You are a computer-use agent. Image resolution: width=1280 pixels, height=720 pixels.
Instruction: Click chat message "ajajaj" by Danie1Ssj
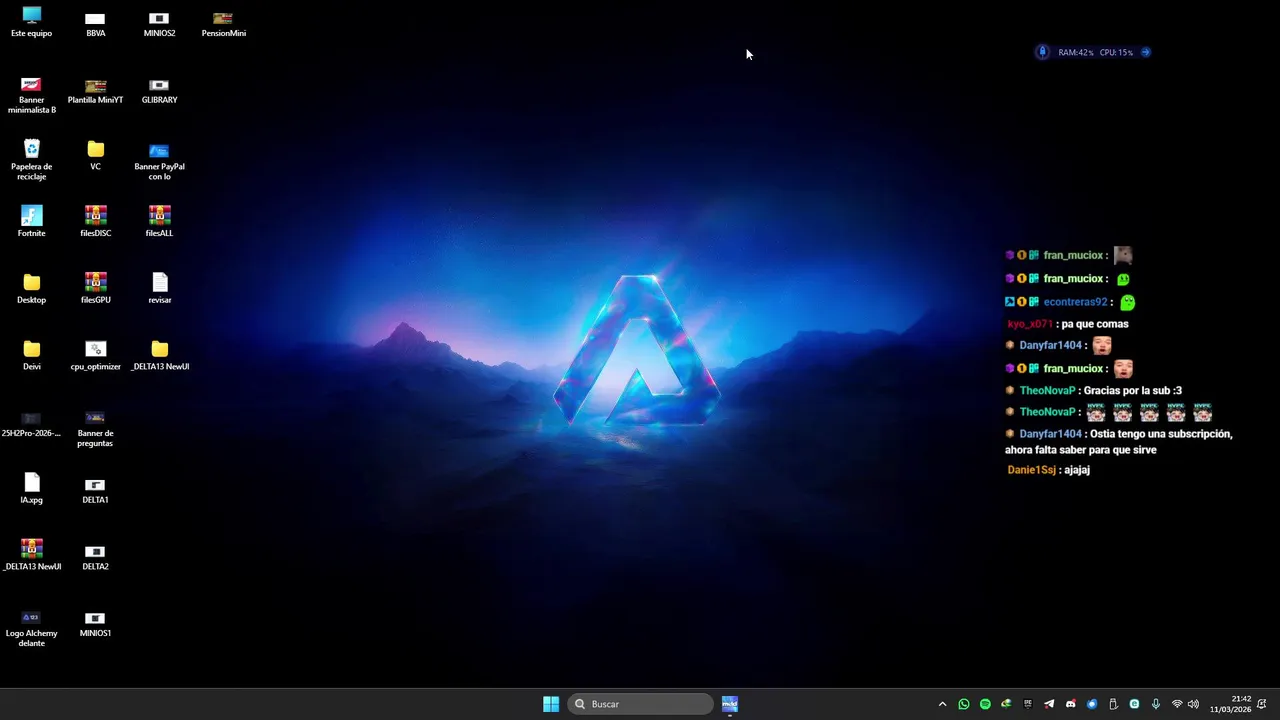(1077, 470)
